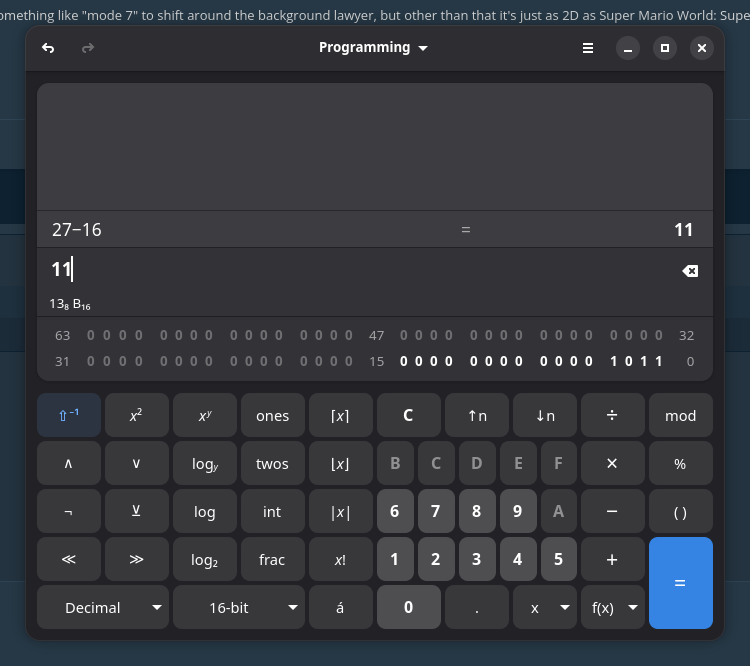
Task: Toggle the bit to the right of the 63 label
Action: [x=91, y=335]
